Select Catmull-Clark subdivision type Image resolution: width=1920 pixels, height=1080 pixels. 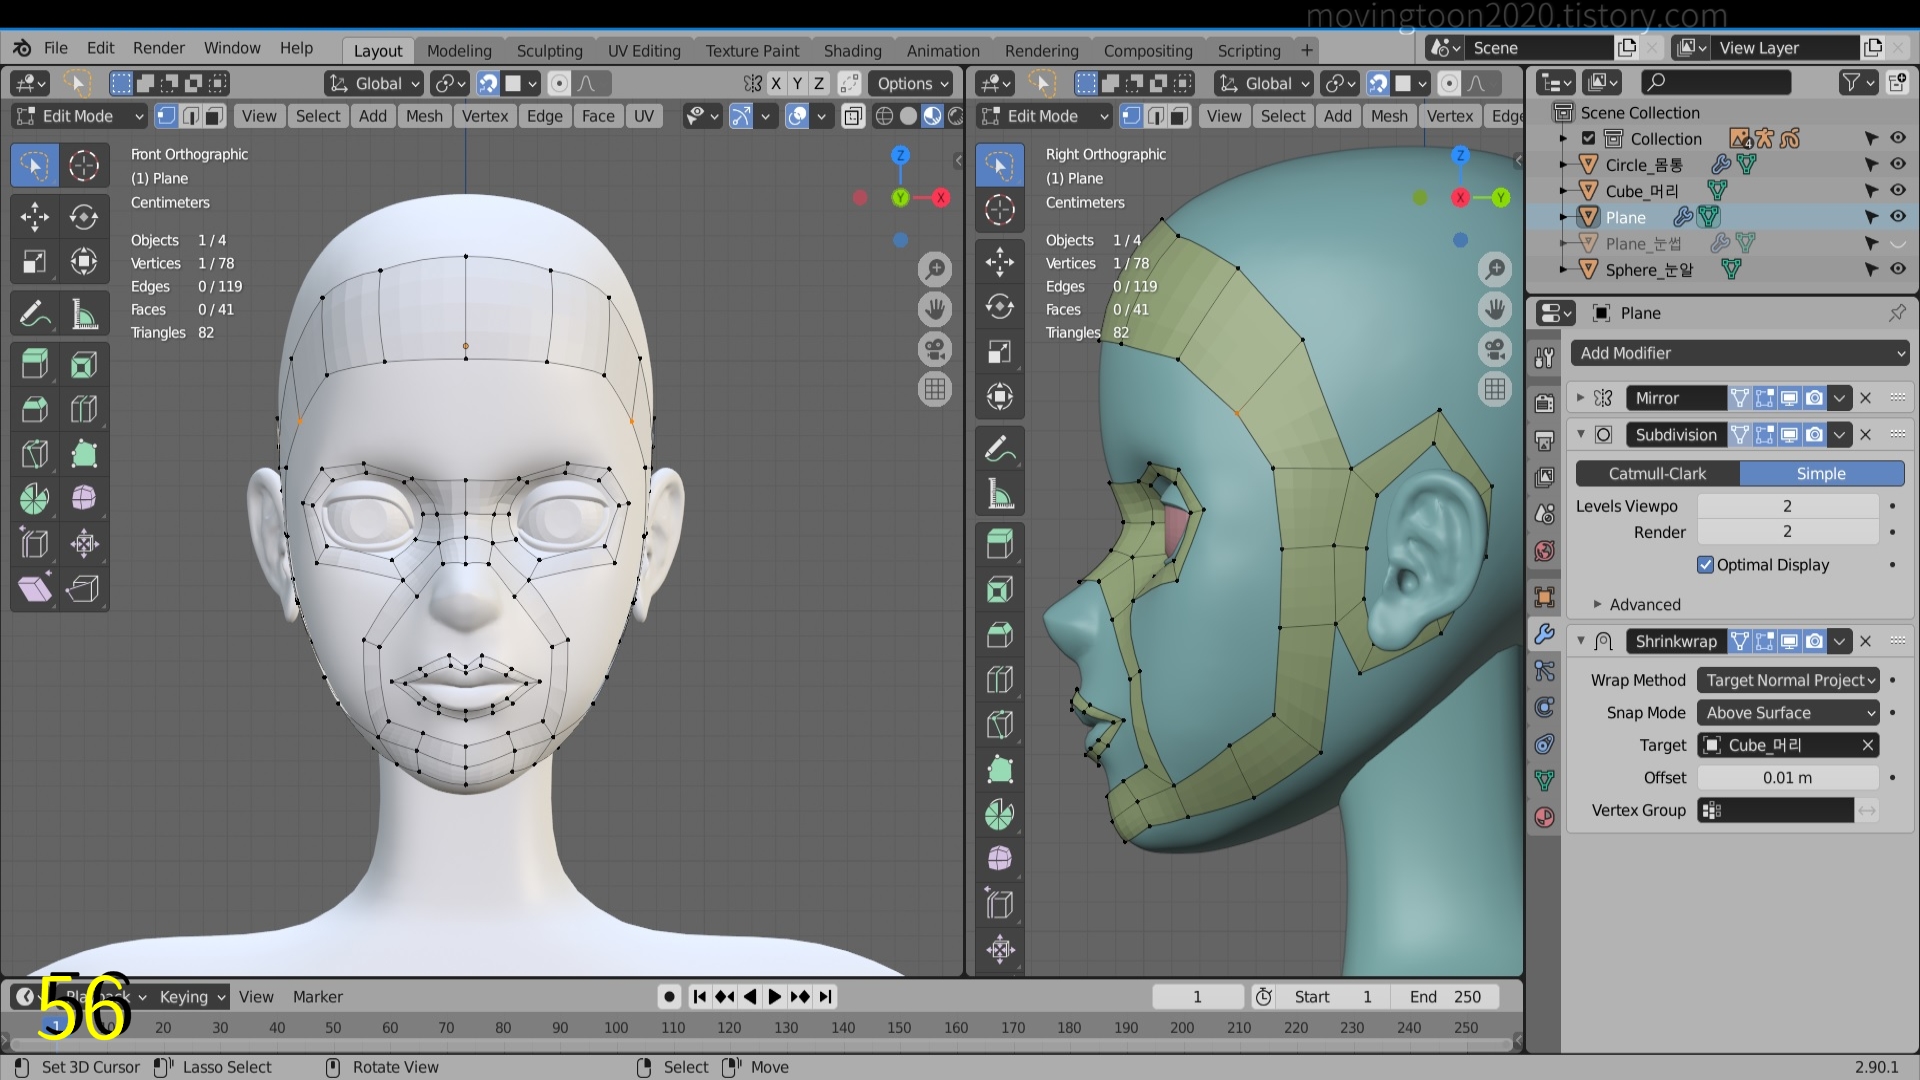[x=1657, y=474]
